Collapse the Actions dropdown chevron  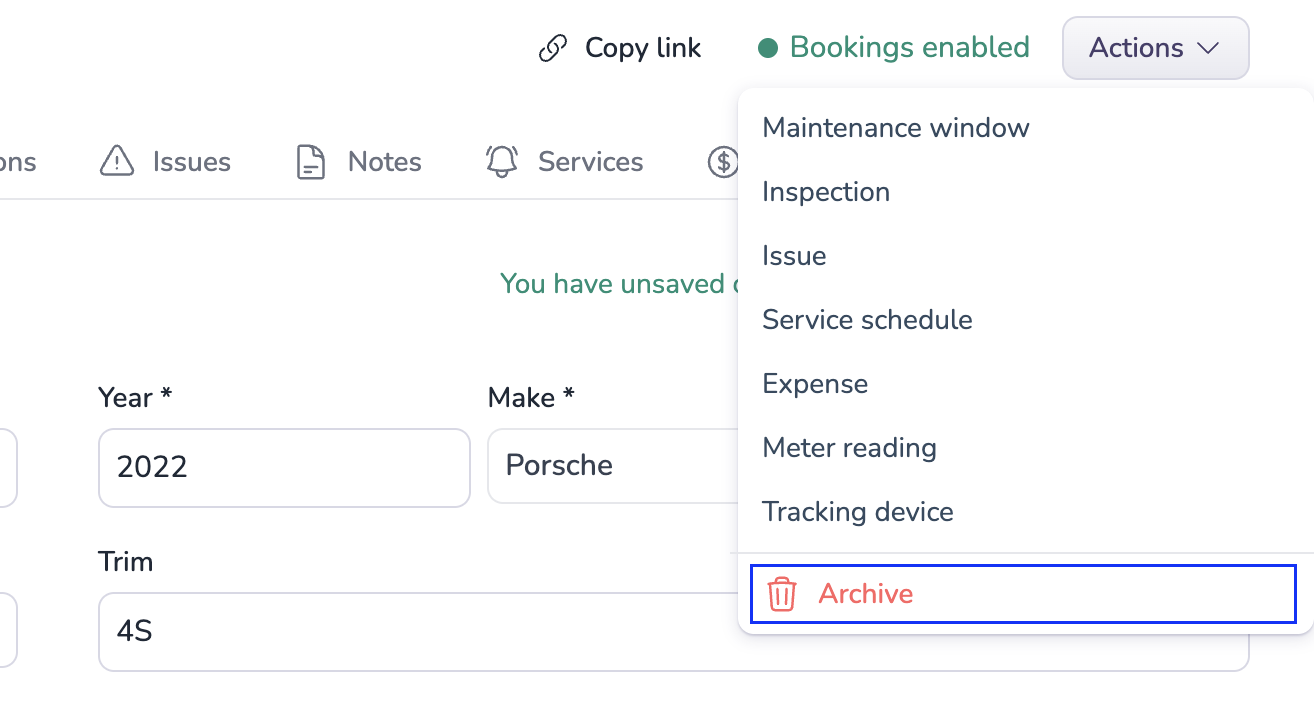pos(1208,48)
